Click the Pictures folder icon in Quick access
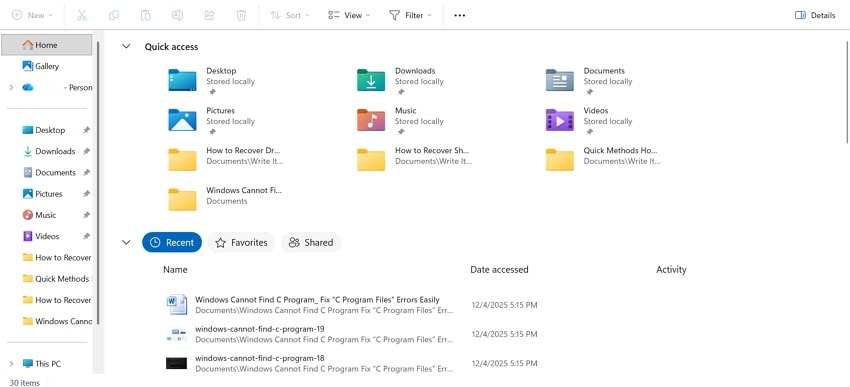 click(x=182, y=120)
